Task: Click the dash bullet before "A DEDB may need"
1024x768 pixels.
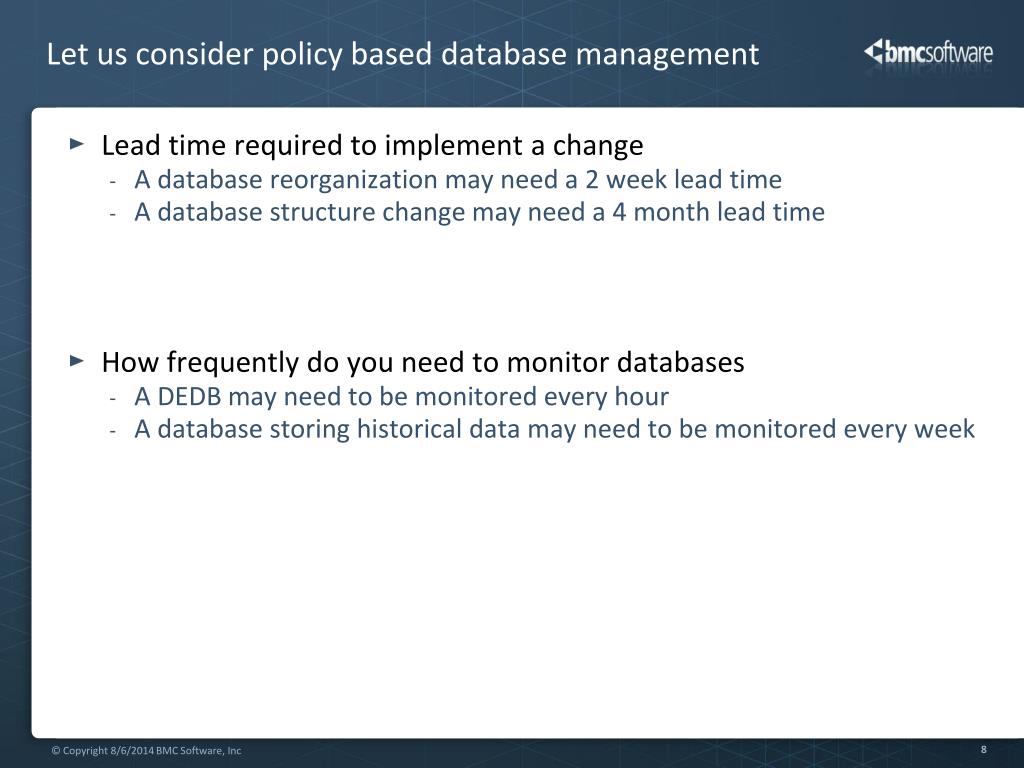Action: (113, 398)
